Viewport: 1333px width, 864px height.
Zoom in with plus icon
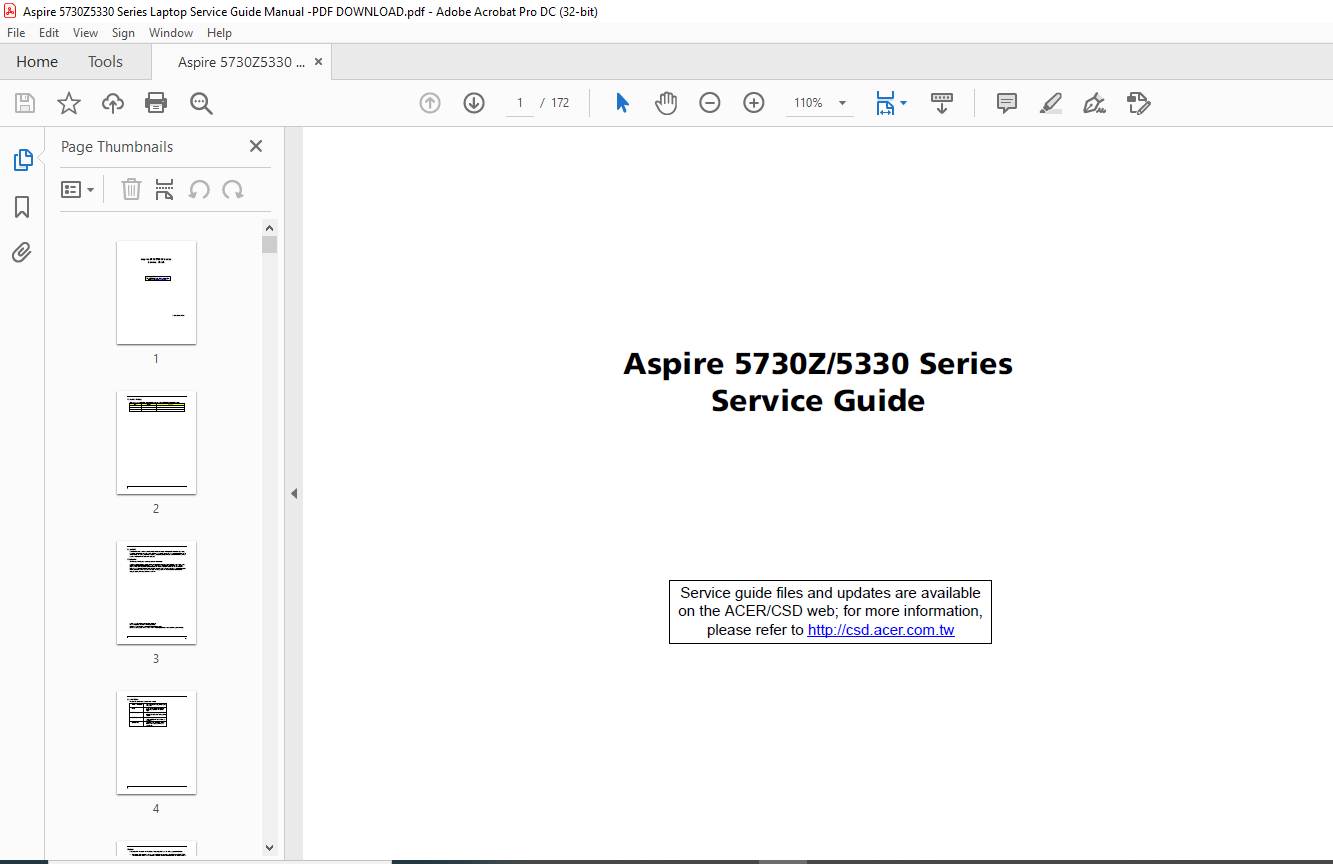(754, 103)
